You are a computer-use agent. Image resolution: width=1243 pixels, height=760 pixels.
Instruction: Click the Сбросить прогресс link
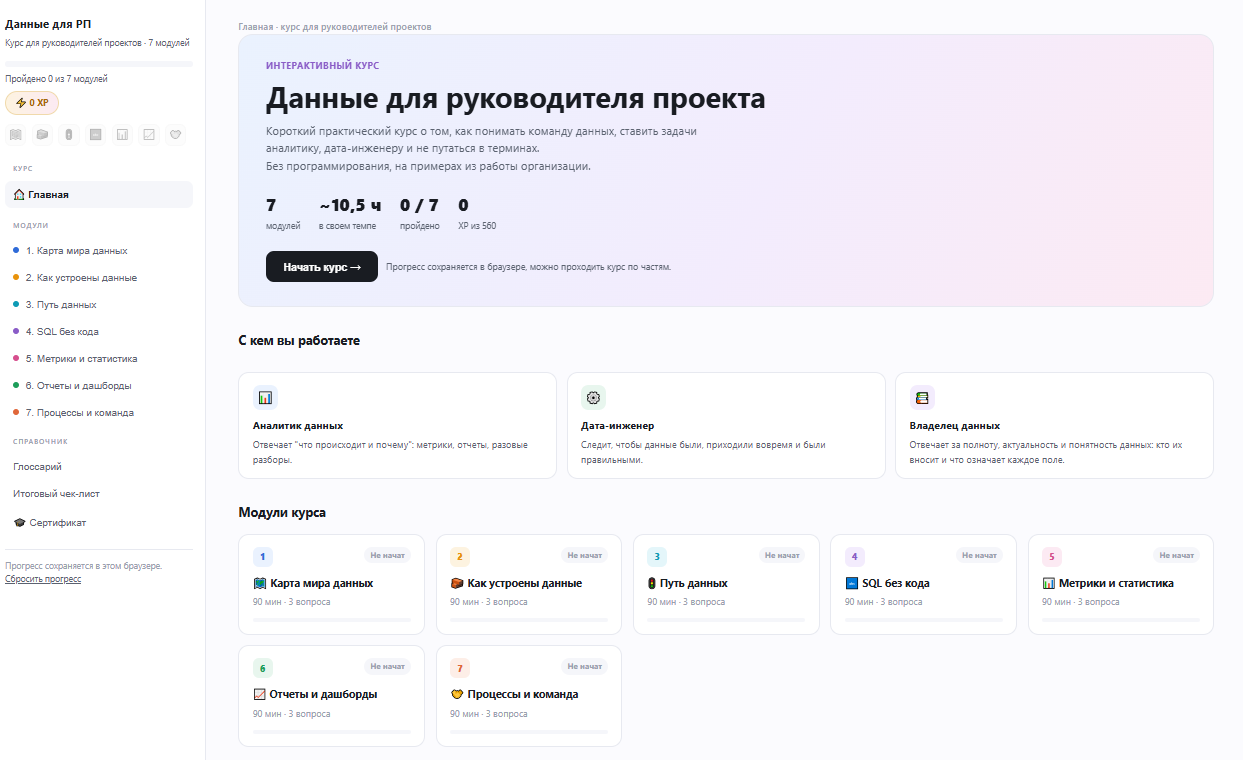point(43,579)
